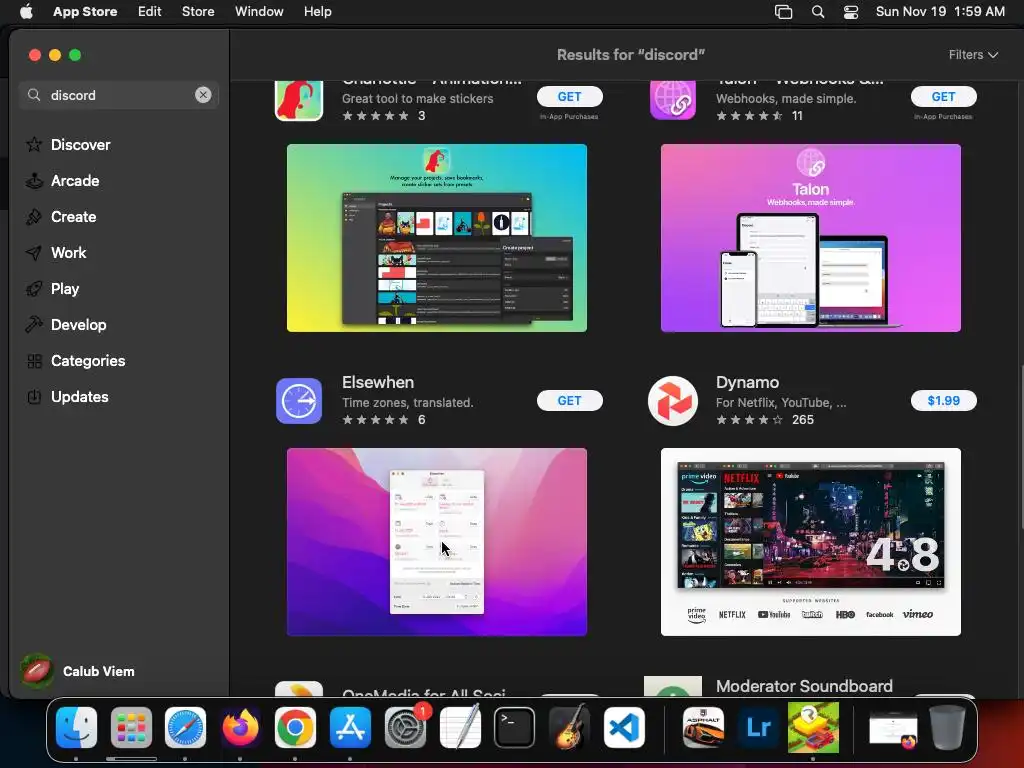Clear the discord search text
1024x768 pixels.
(203, 95)
